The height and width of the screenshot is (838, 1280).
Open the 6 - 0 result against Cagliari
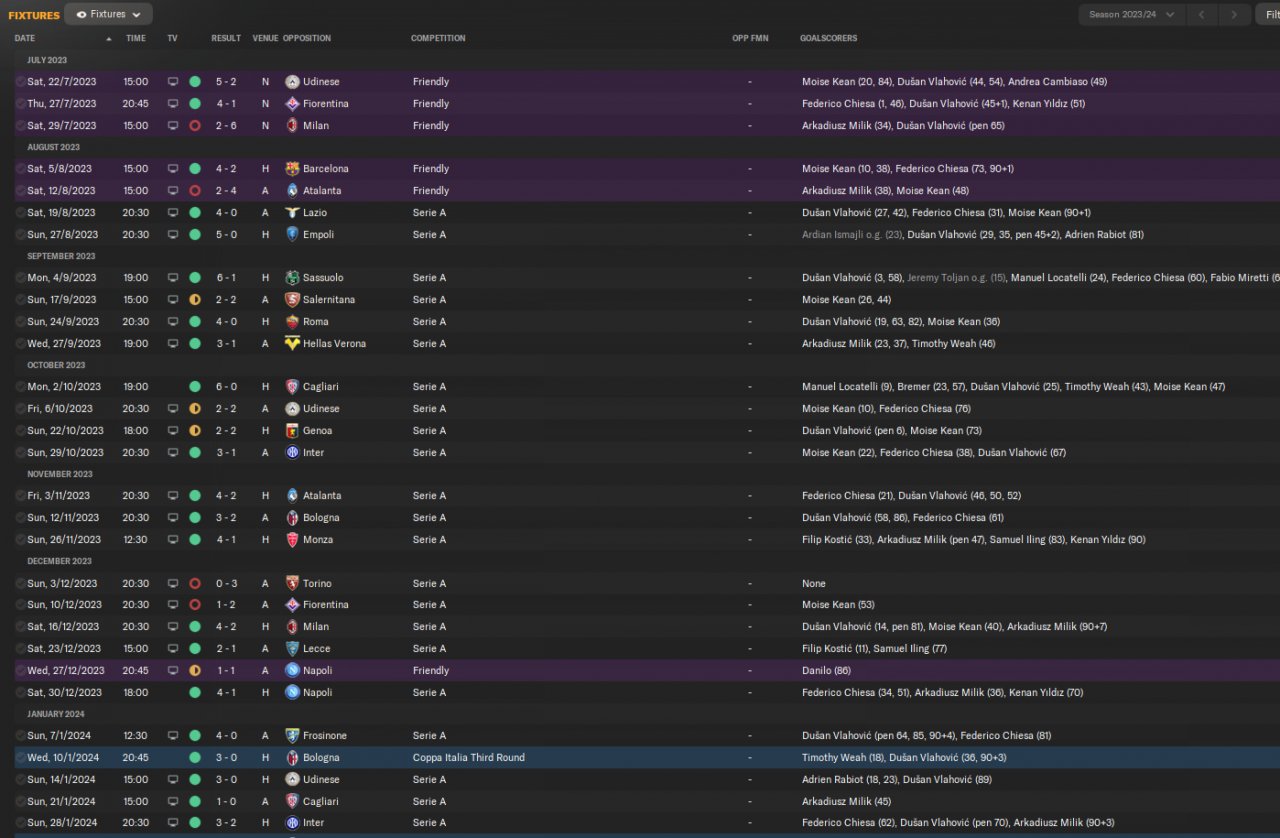coord(226,387)
